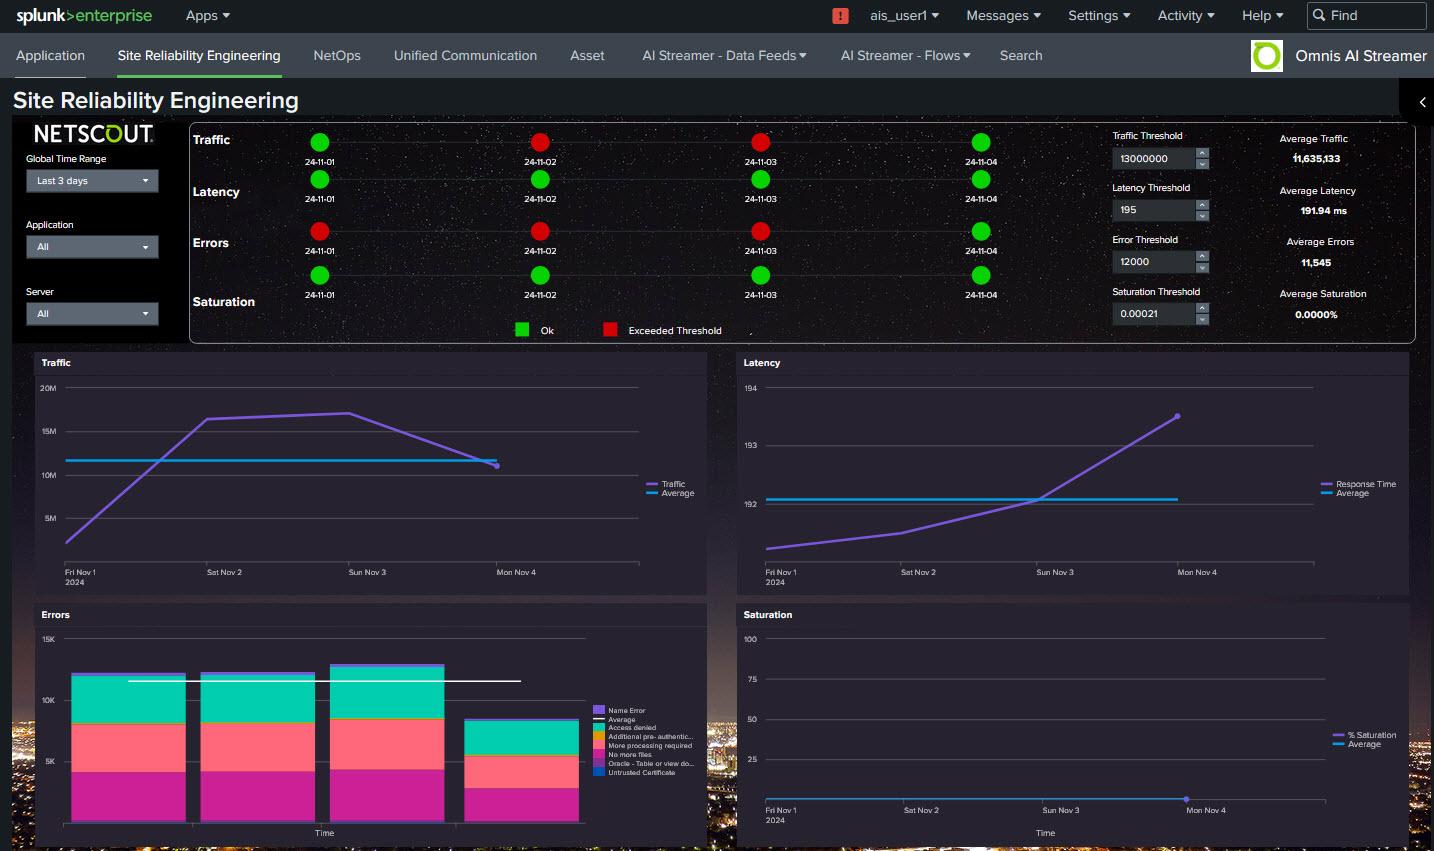Click the Omnis AI Streamer green logo

coord(1267,56)
